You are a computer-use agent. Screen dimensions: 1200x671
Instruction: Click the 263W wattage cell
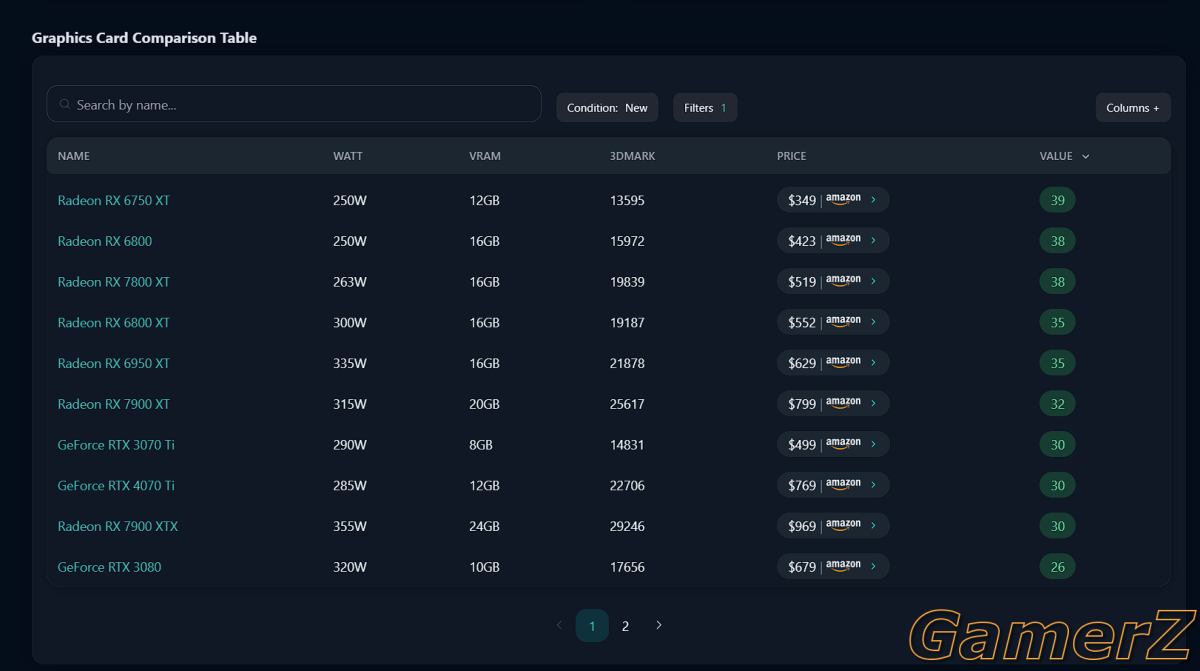(x=350, y=282)
